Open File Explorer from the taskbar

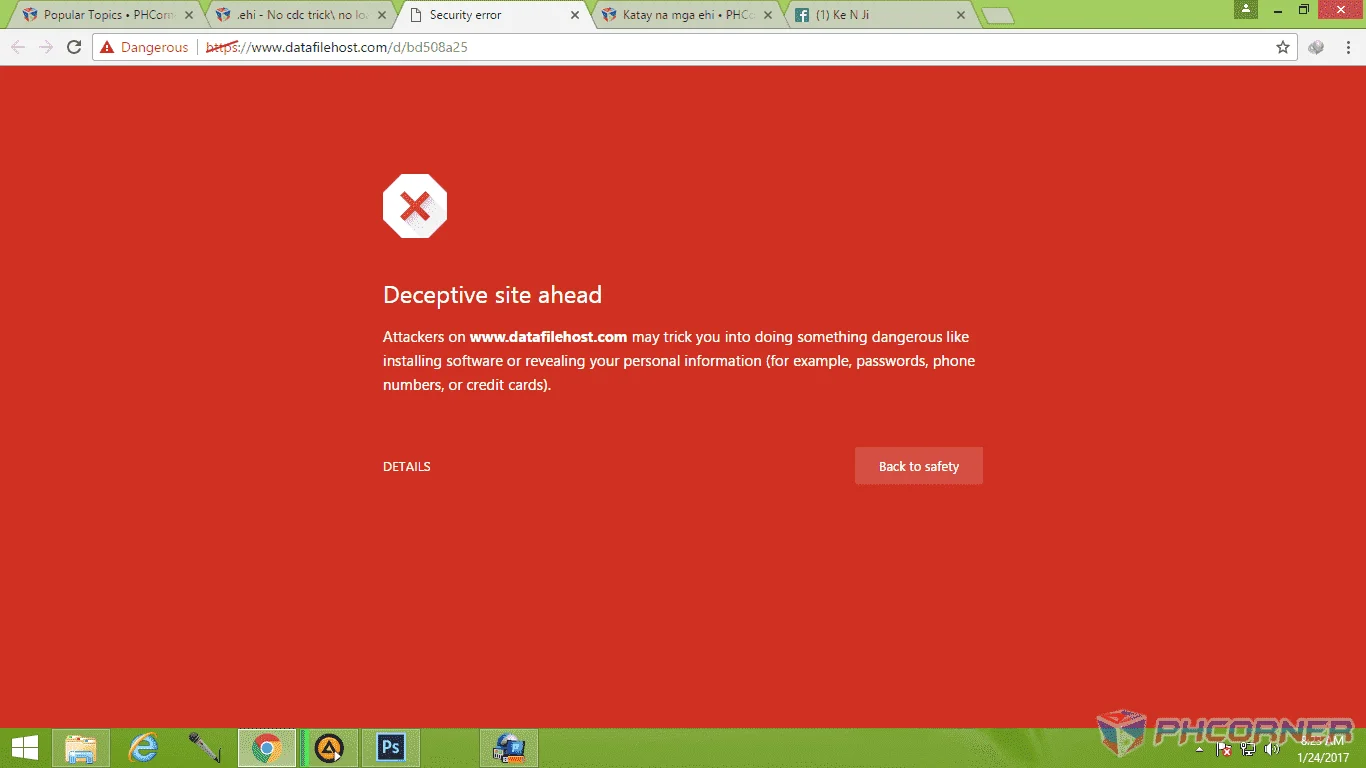pos(81,748)
